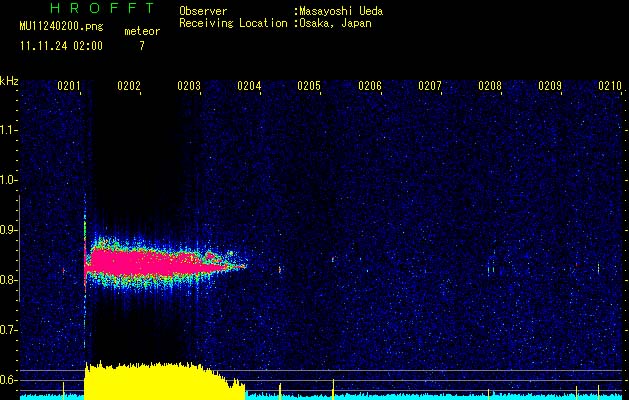
Task: Click the 0201 time marker
Action: (x=69, y=87)
